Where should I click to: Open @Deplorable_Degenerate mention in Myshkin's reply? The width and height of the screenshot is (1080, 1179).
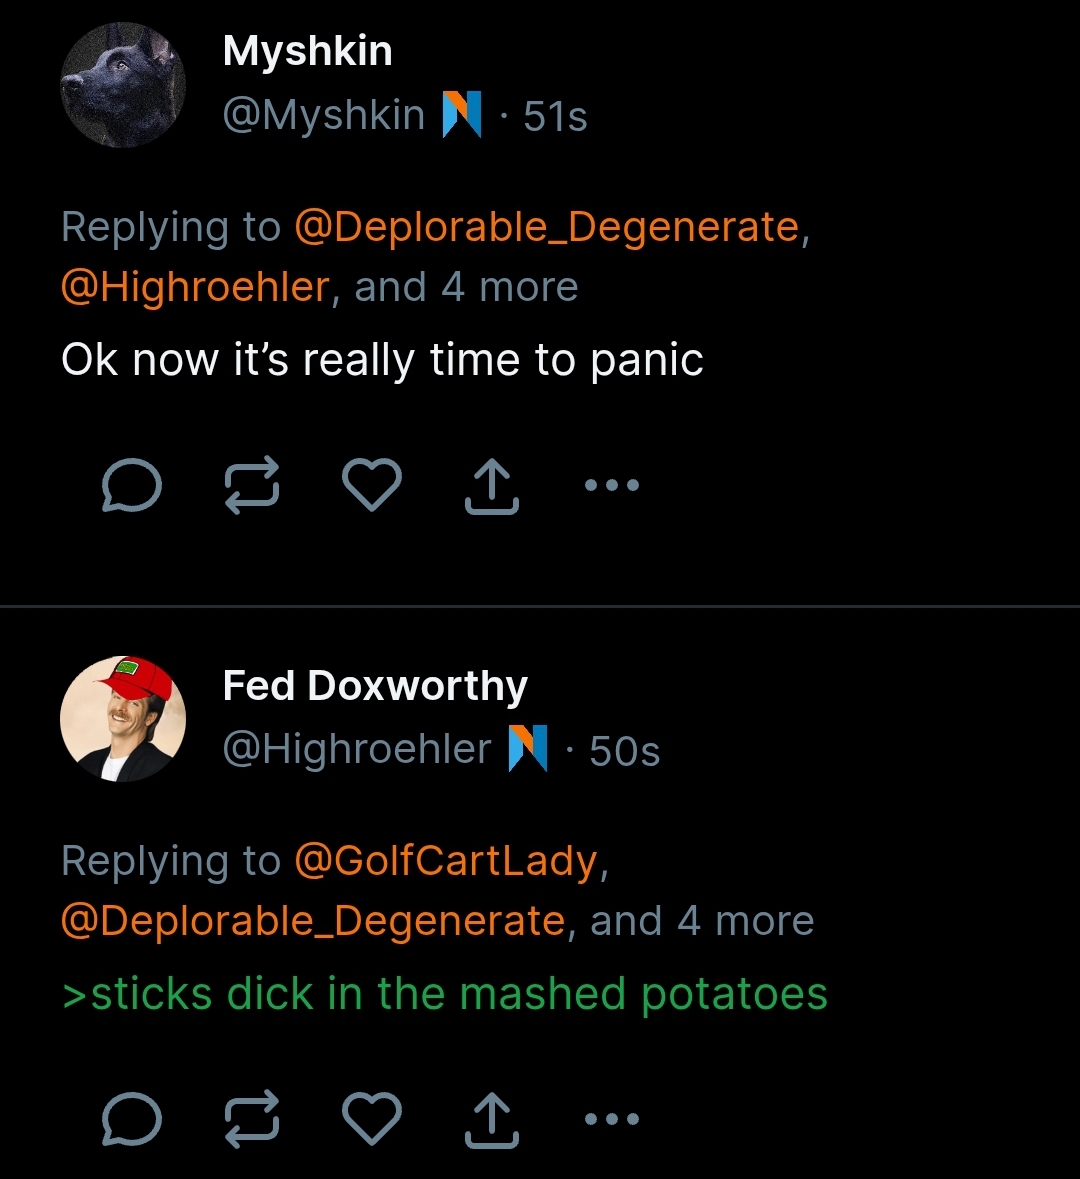pyautogui.click(x=547, y=226)
